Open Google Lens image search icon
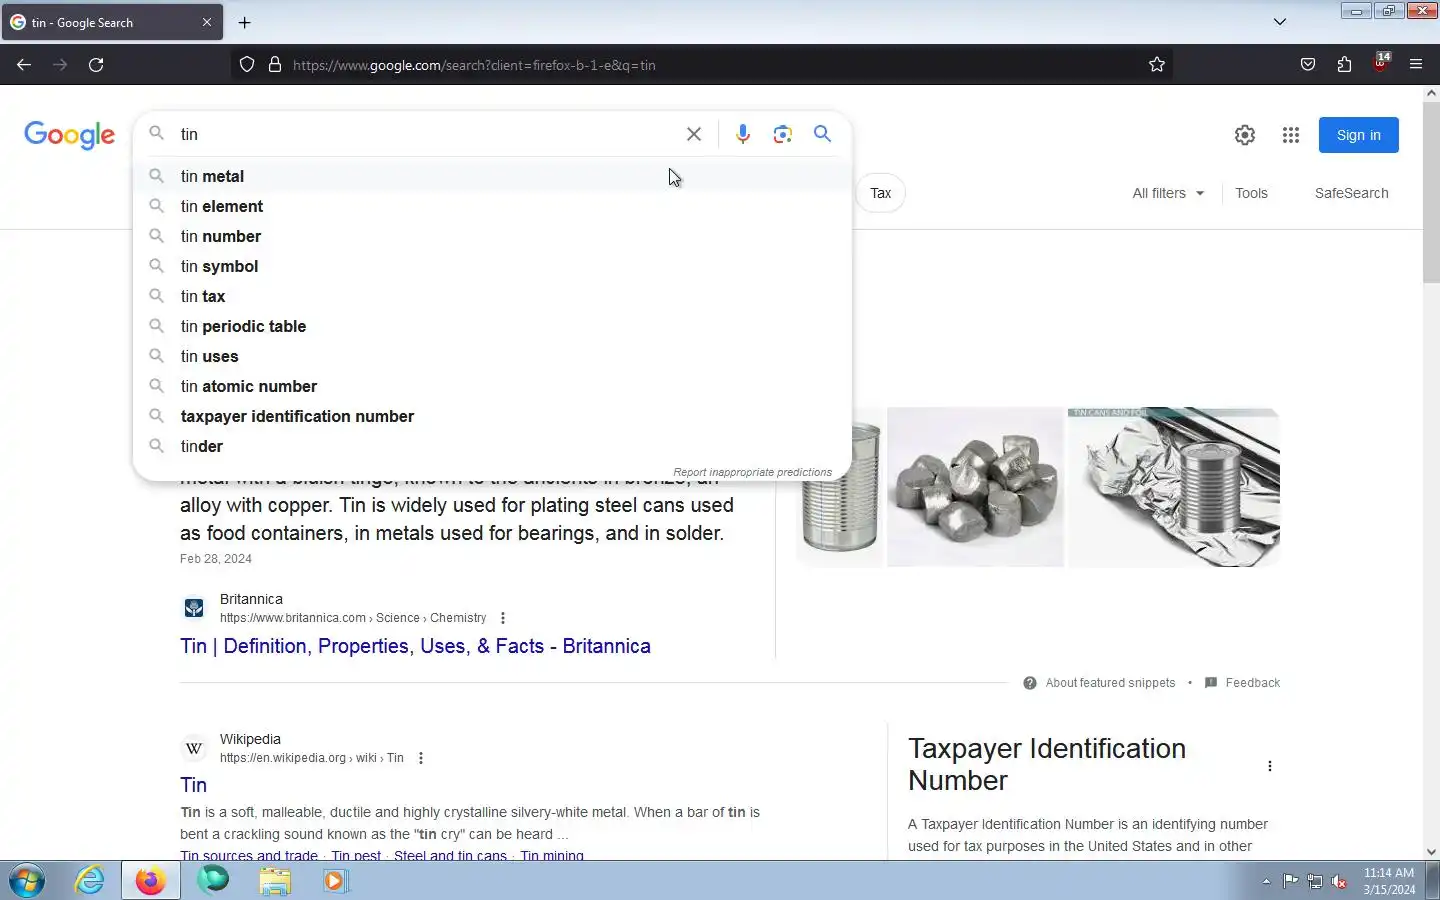 (x=783, y=134)
